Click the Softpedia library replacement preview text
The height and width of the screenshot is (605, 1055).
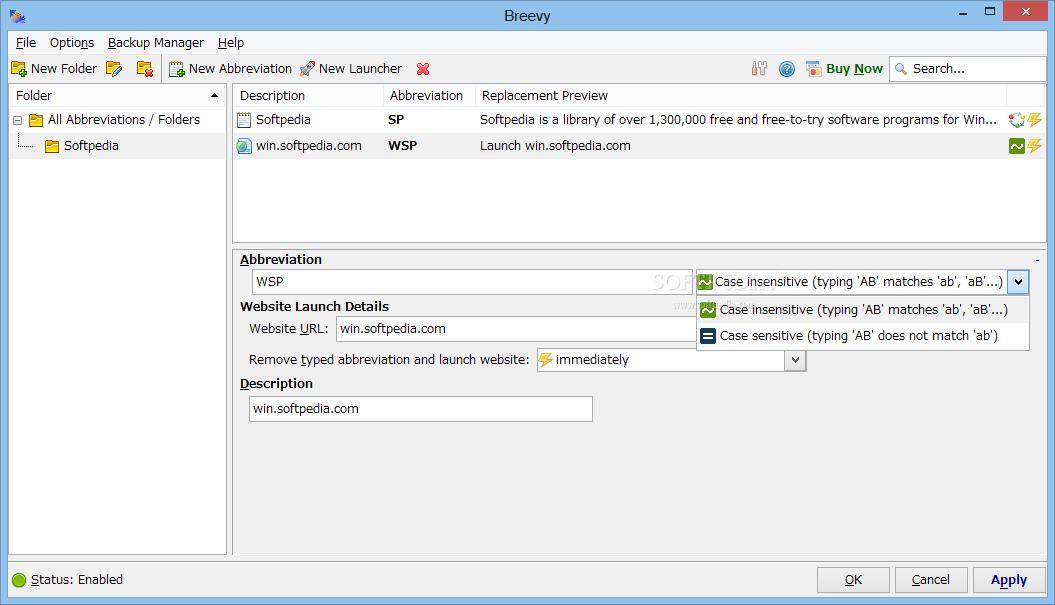738,120
